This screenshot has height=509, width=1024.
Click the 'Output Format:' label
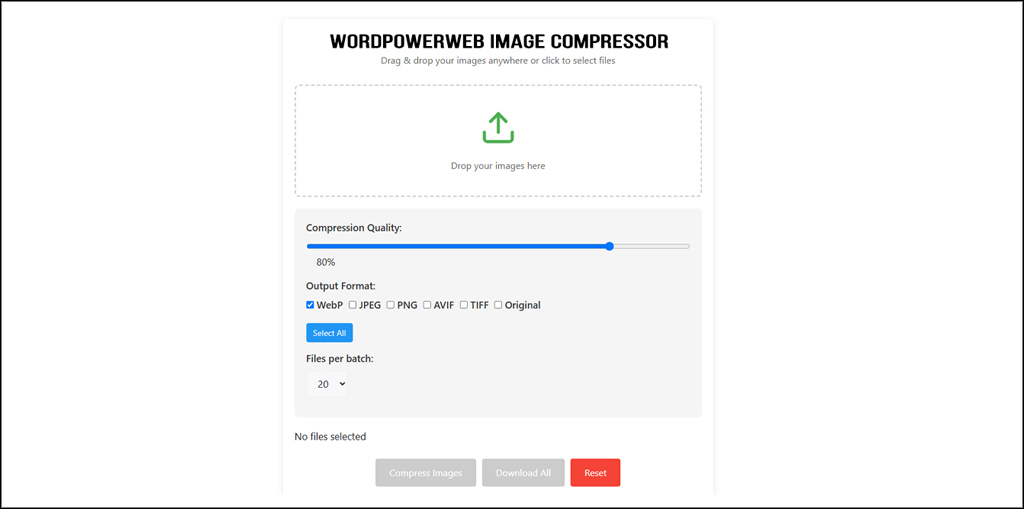[340, 286]
